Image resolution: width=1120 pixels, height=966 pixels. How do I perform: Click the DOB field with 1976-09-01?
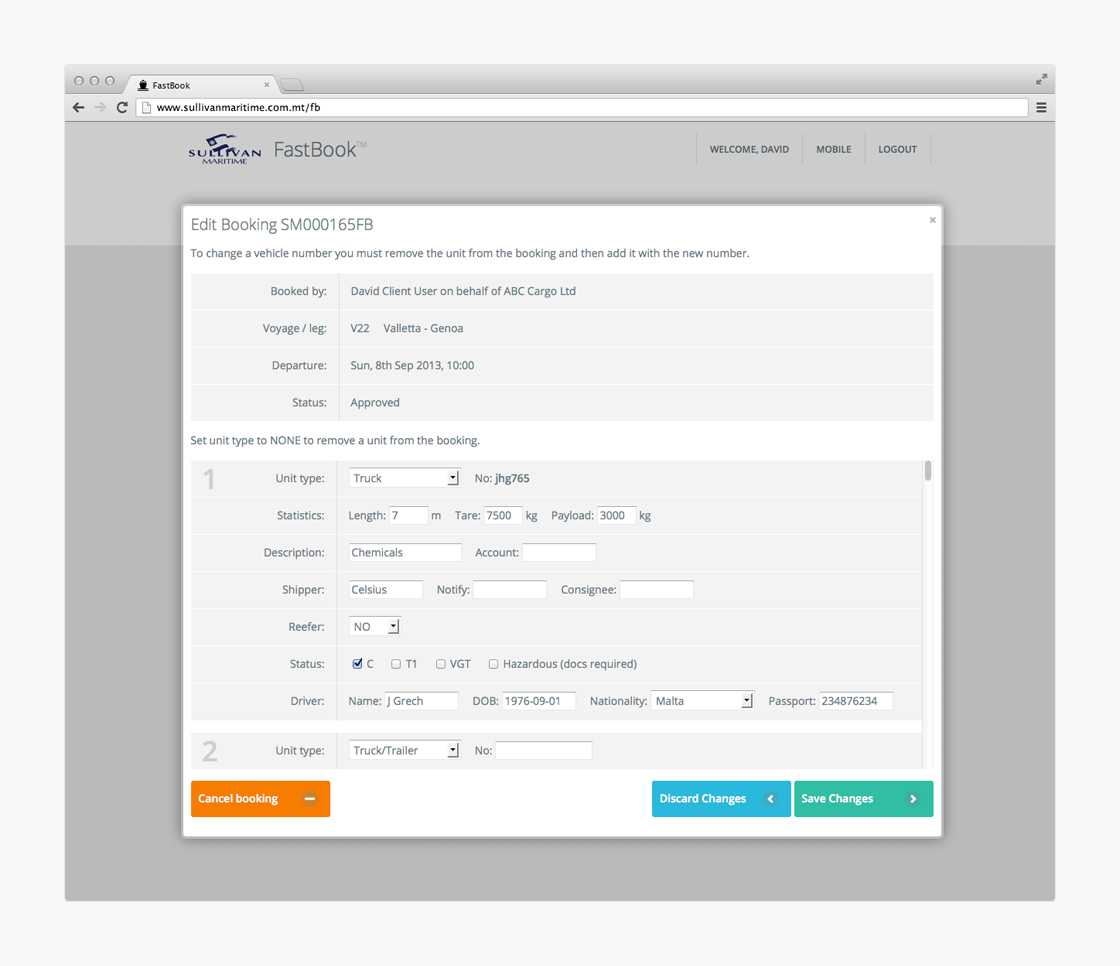[x=539, y=701]
